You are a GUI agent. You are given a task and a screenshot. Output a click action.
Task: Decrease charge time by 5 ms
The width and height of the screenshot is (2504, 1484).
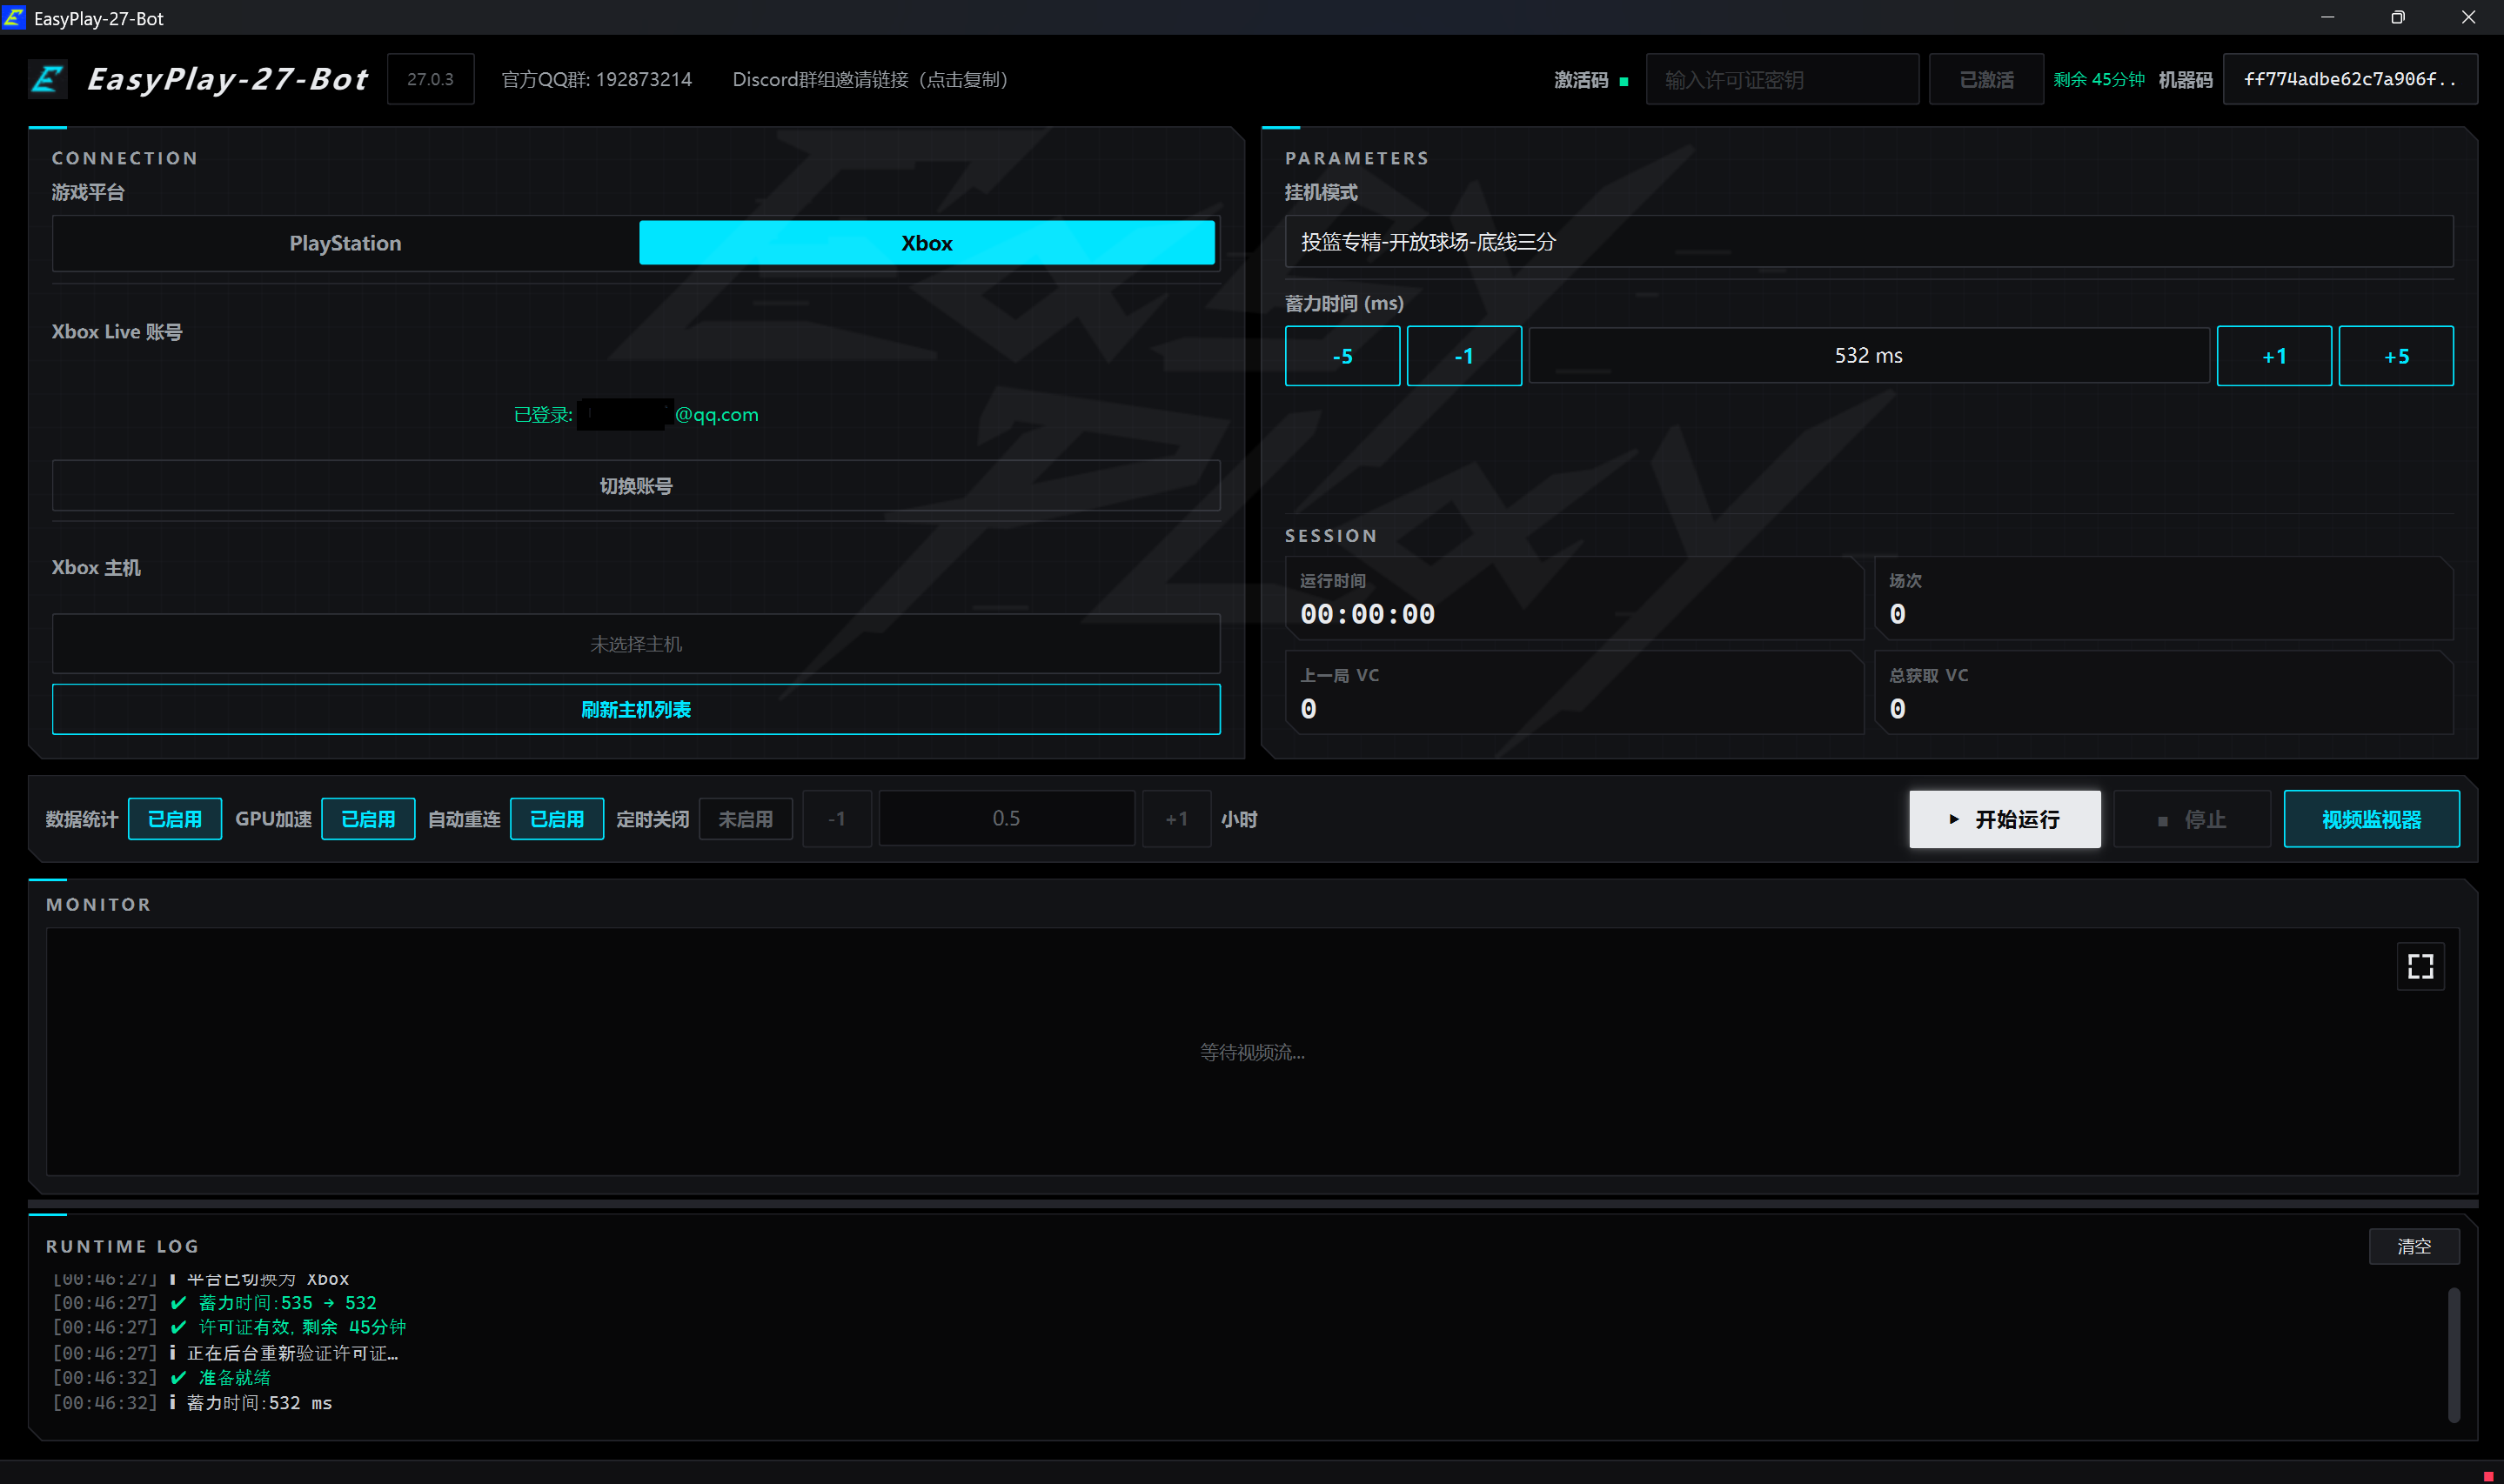click(1342, 356)
